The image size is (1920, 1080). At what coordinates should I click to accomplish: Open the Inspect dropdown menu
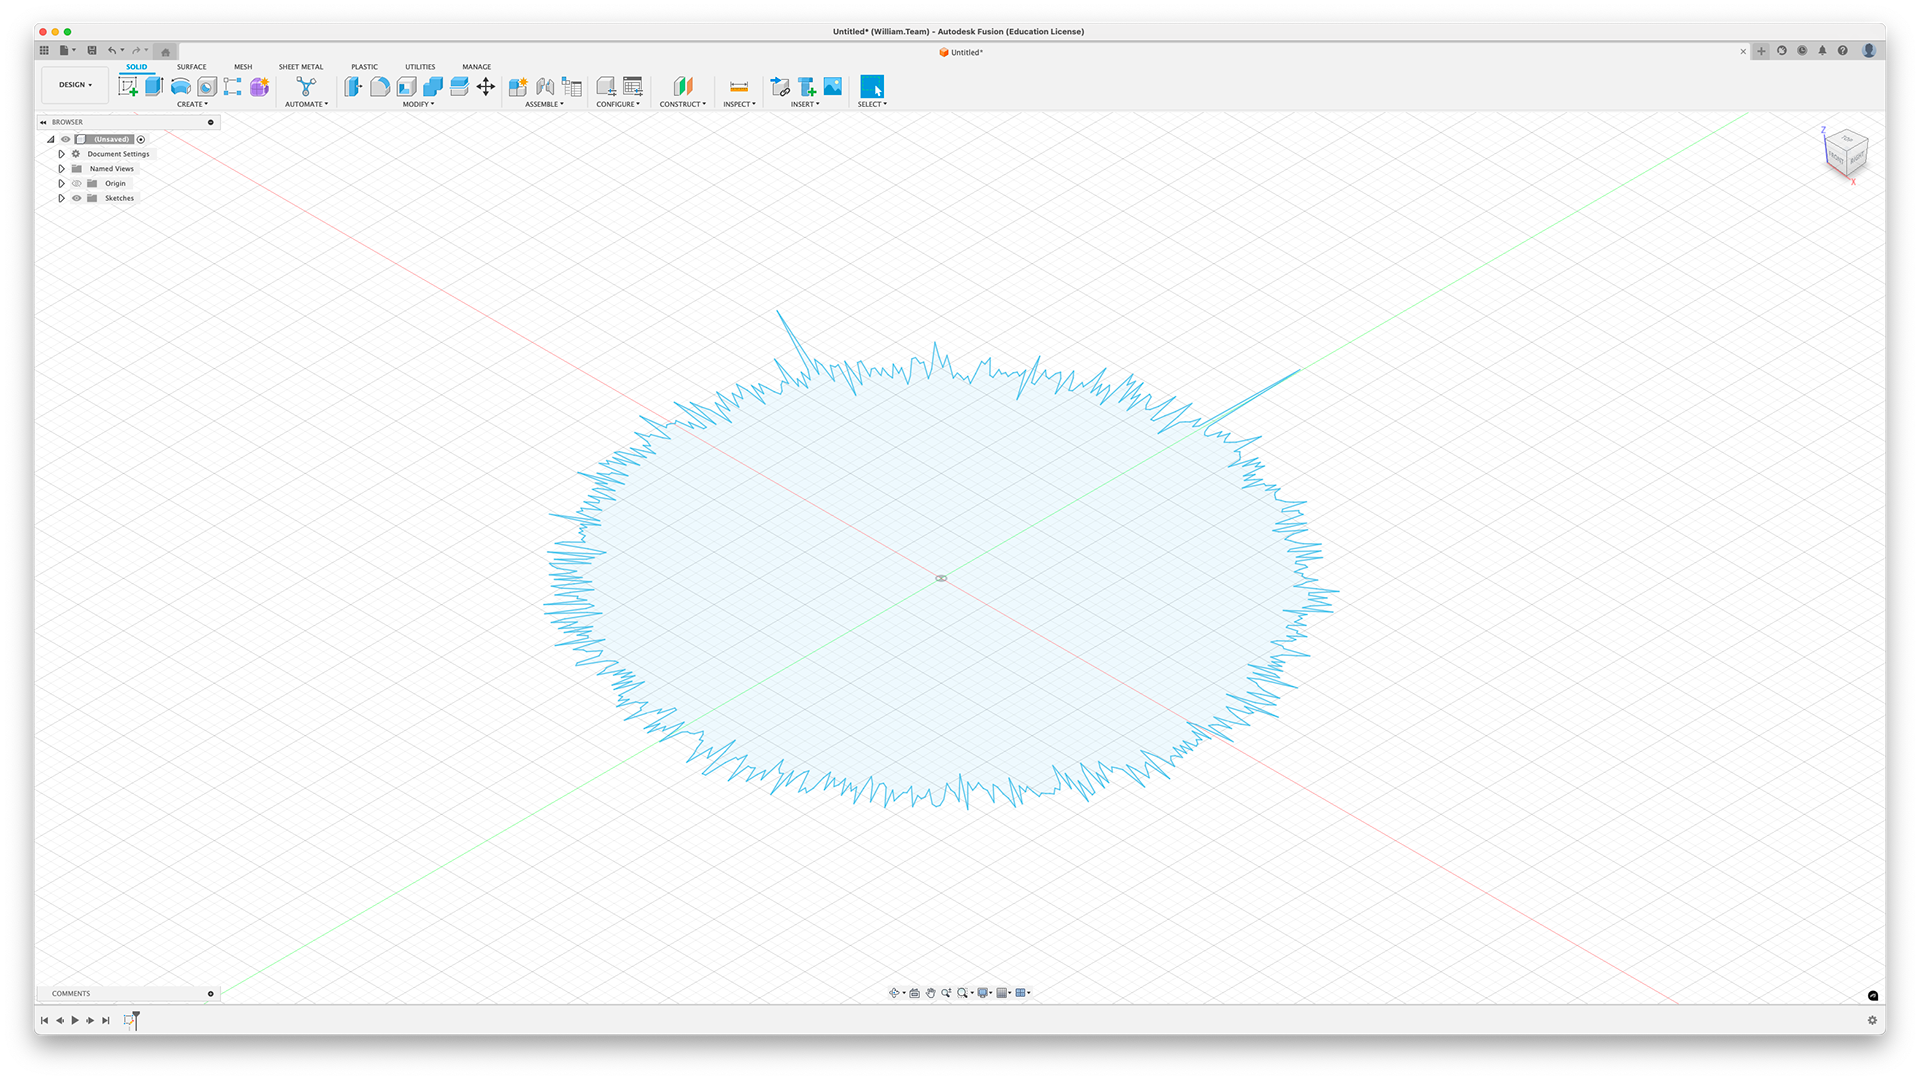(x=739, y=104)
